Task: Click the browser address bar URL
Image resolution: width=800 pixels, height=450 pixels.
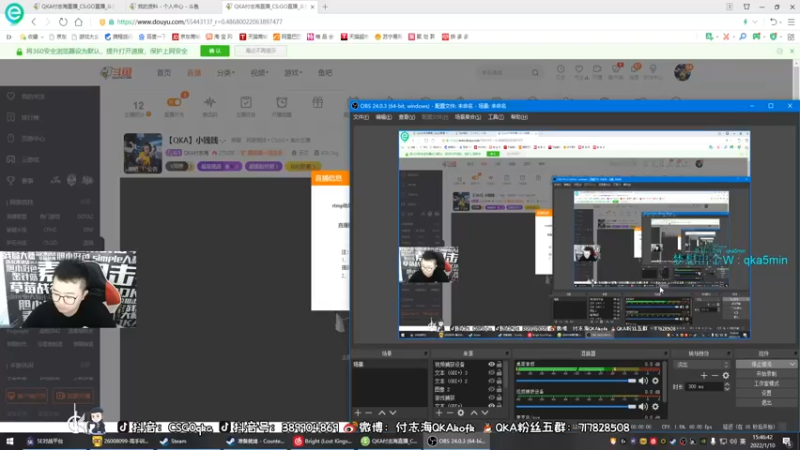Action: click(199, 22)
